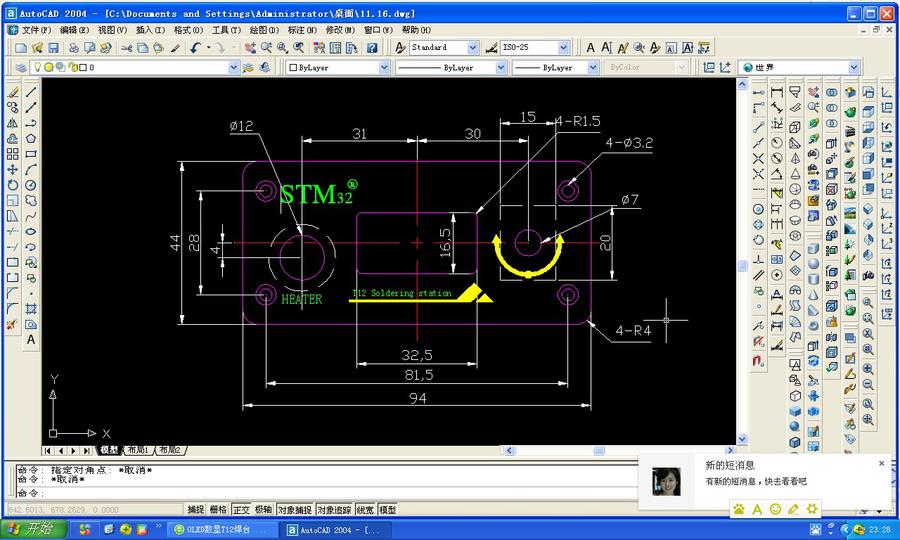
Task: Click the Mirror modify tool
Action: pyautogui.click(x=12, y=123)
